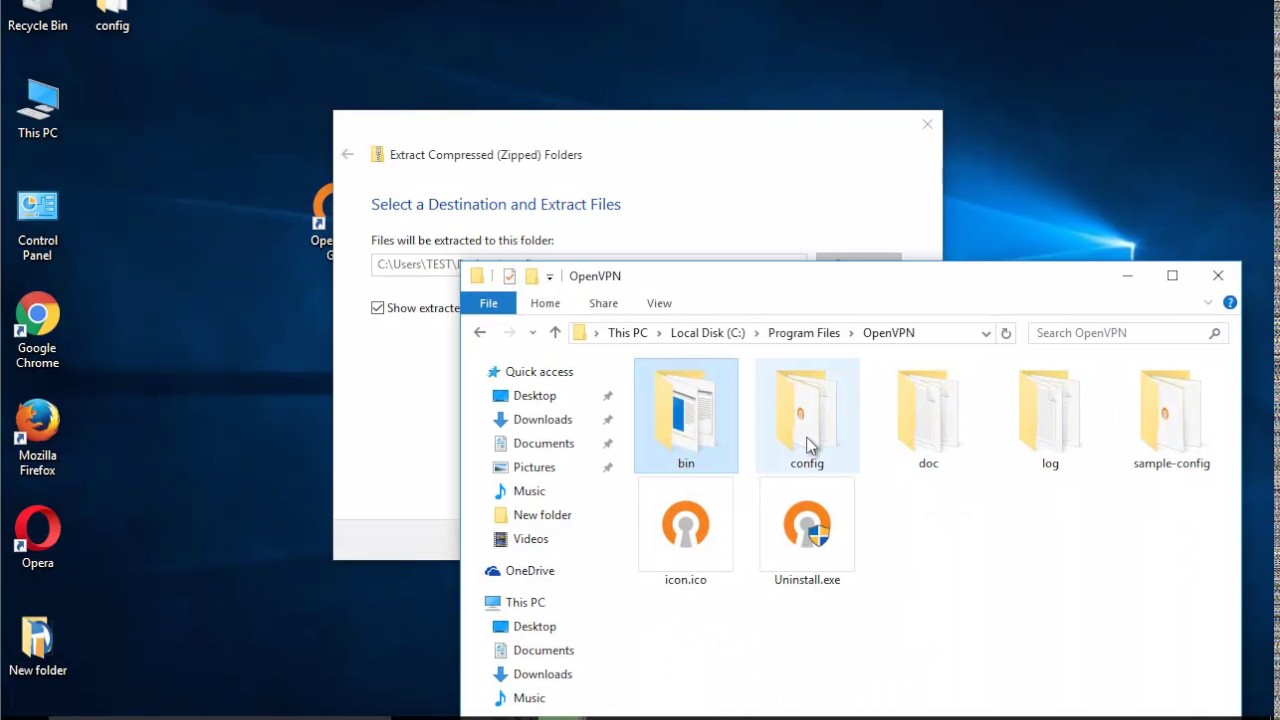Click Program Files in the breadcrumb
The image size is (1280, 720).
click(804, 333)
